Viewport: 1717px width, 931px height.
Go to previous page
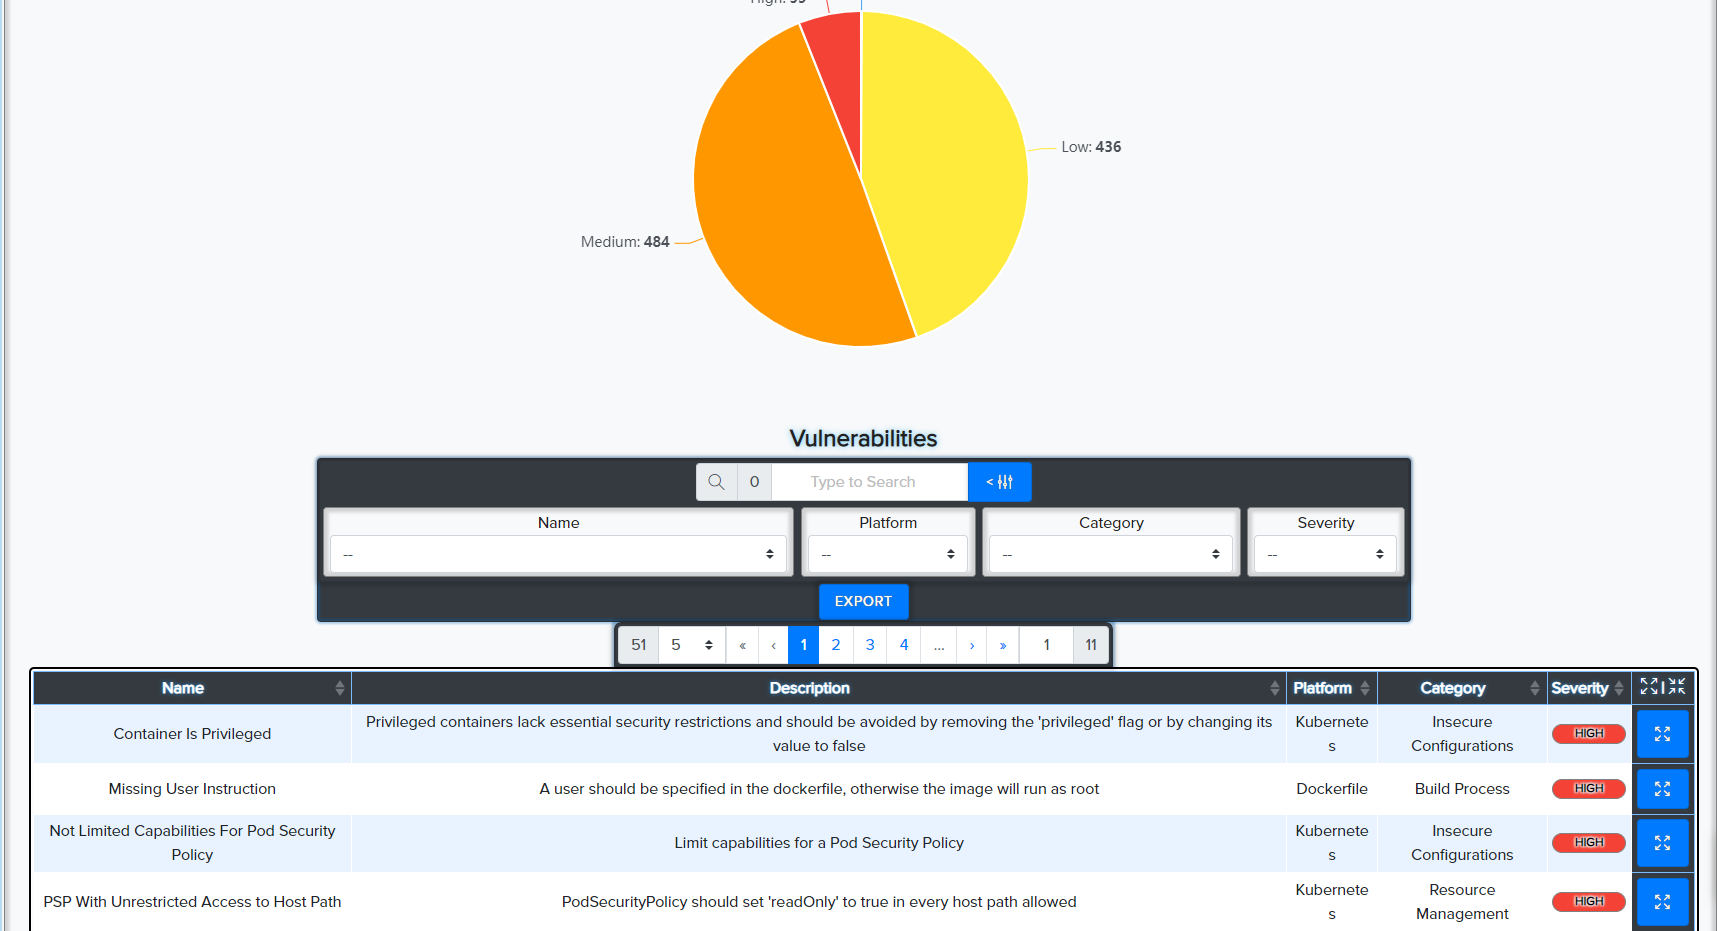(773, 645)
